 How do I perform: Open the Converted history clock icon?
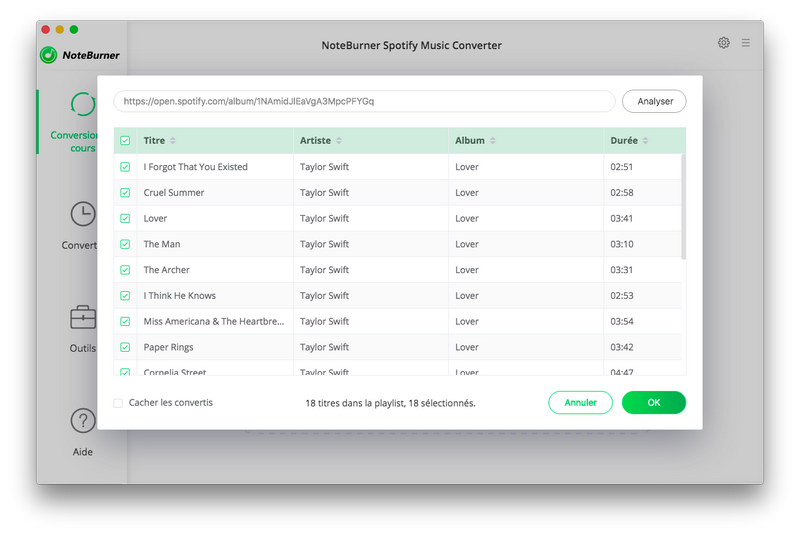83,214
